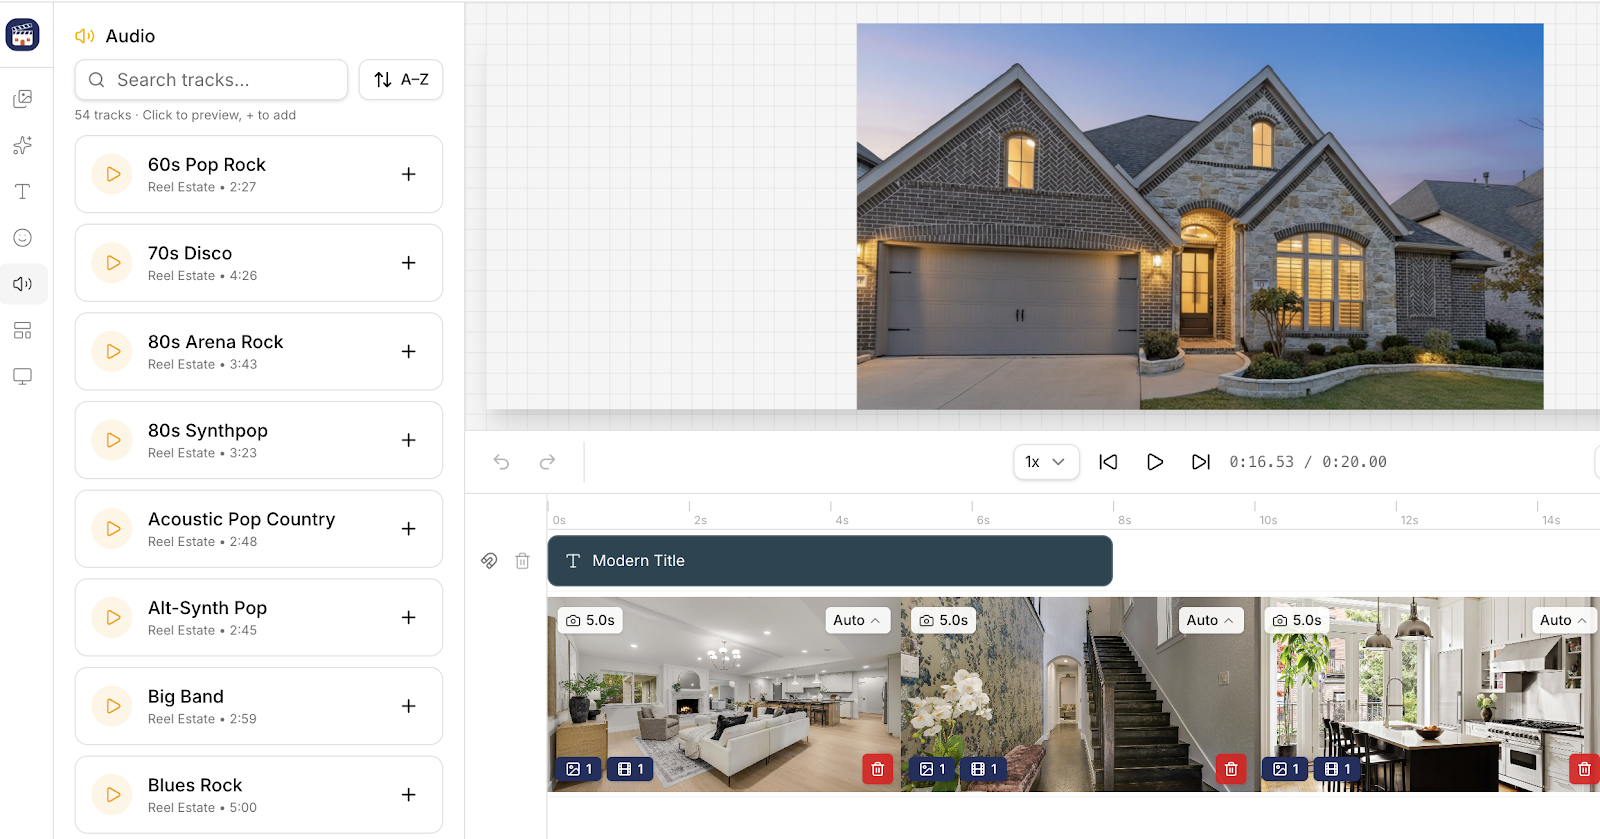Toggle the link icon beside title track
The width and height of the screenshot is (1600, 839).
click(489, 561)
